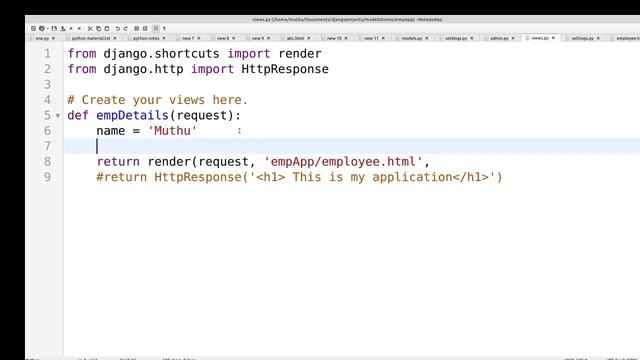The image size is (640, 360).
Task: Click 'render' in the django.shortcuts import line
Action: (x=300, y=54)
